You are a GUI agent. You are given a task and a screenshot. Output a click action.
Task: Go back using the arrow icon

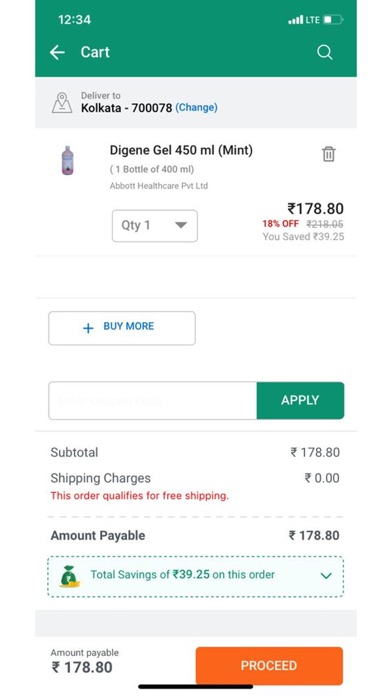[57, 52]
